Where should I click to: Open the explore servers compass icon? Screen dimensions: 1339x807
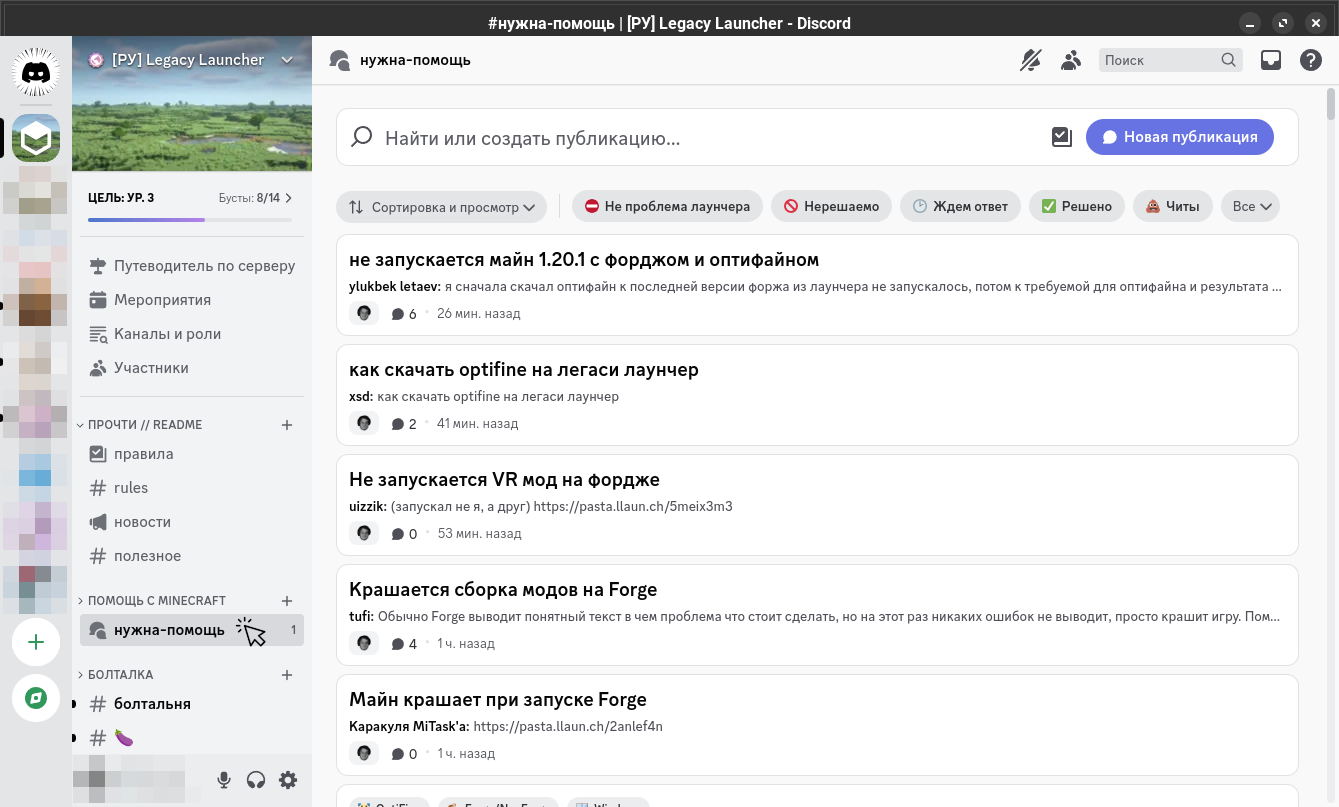point(36,698)
